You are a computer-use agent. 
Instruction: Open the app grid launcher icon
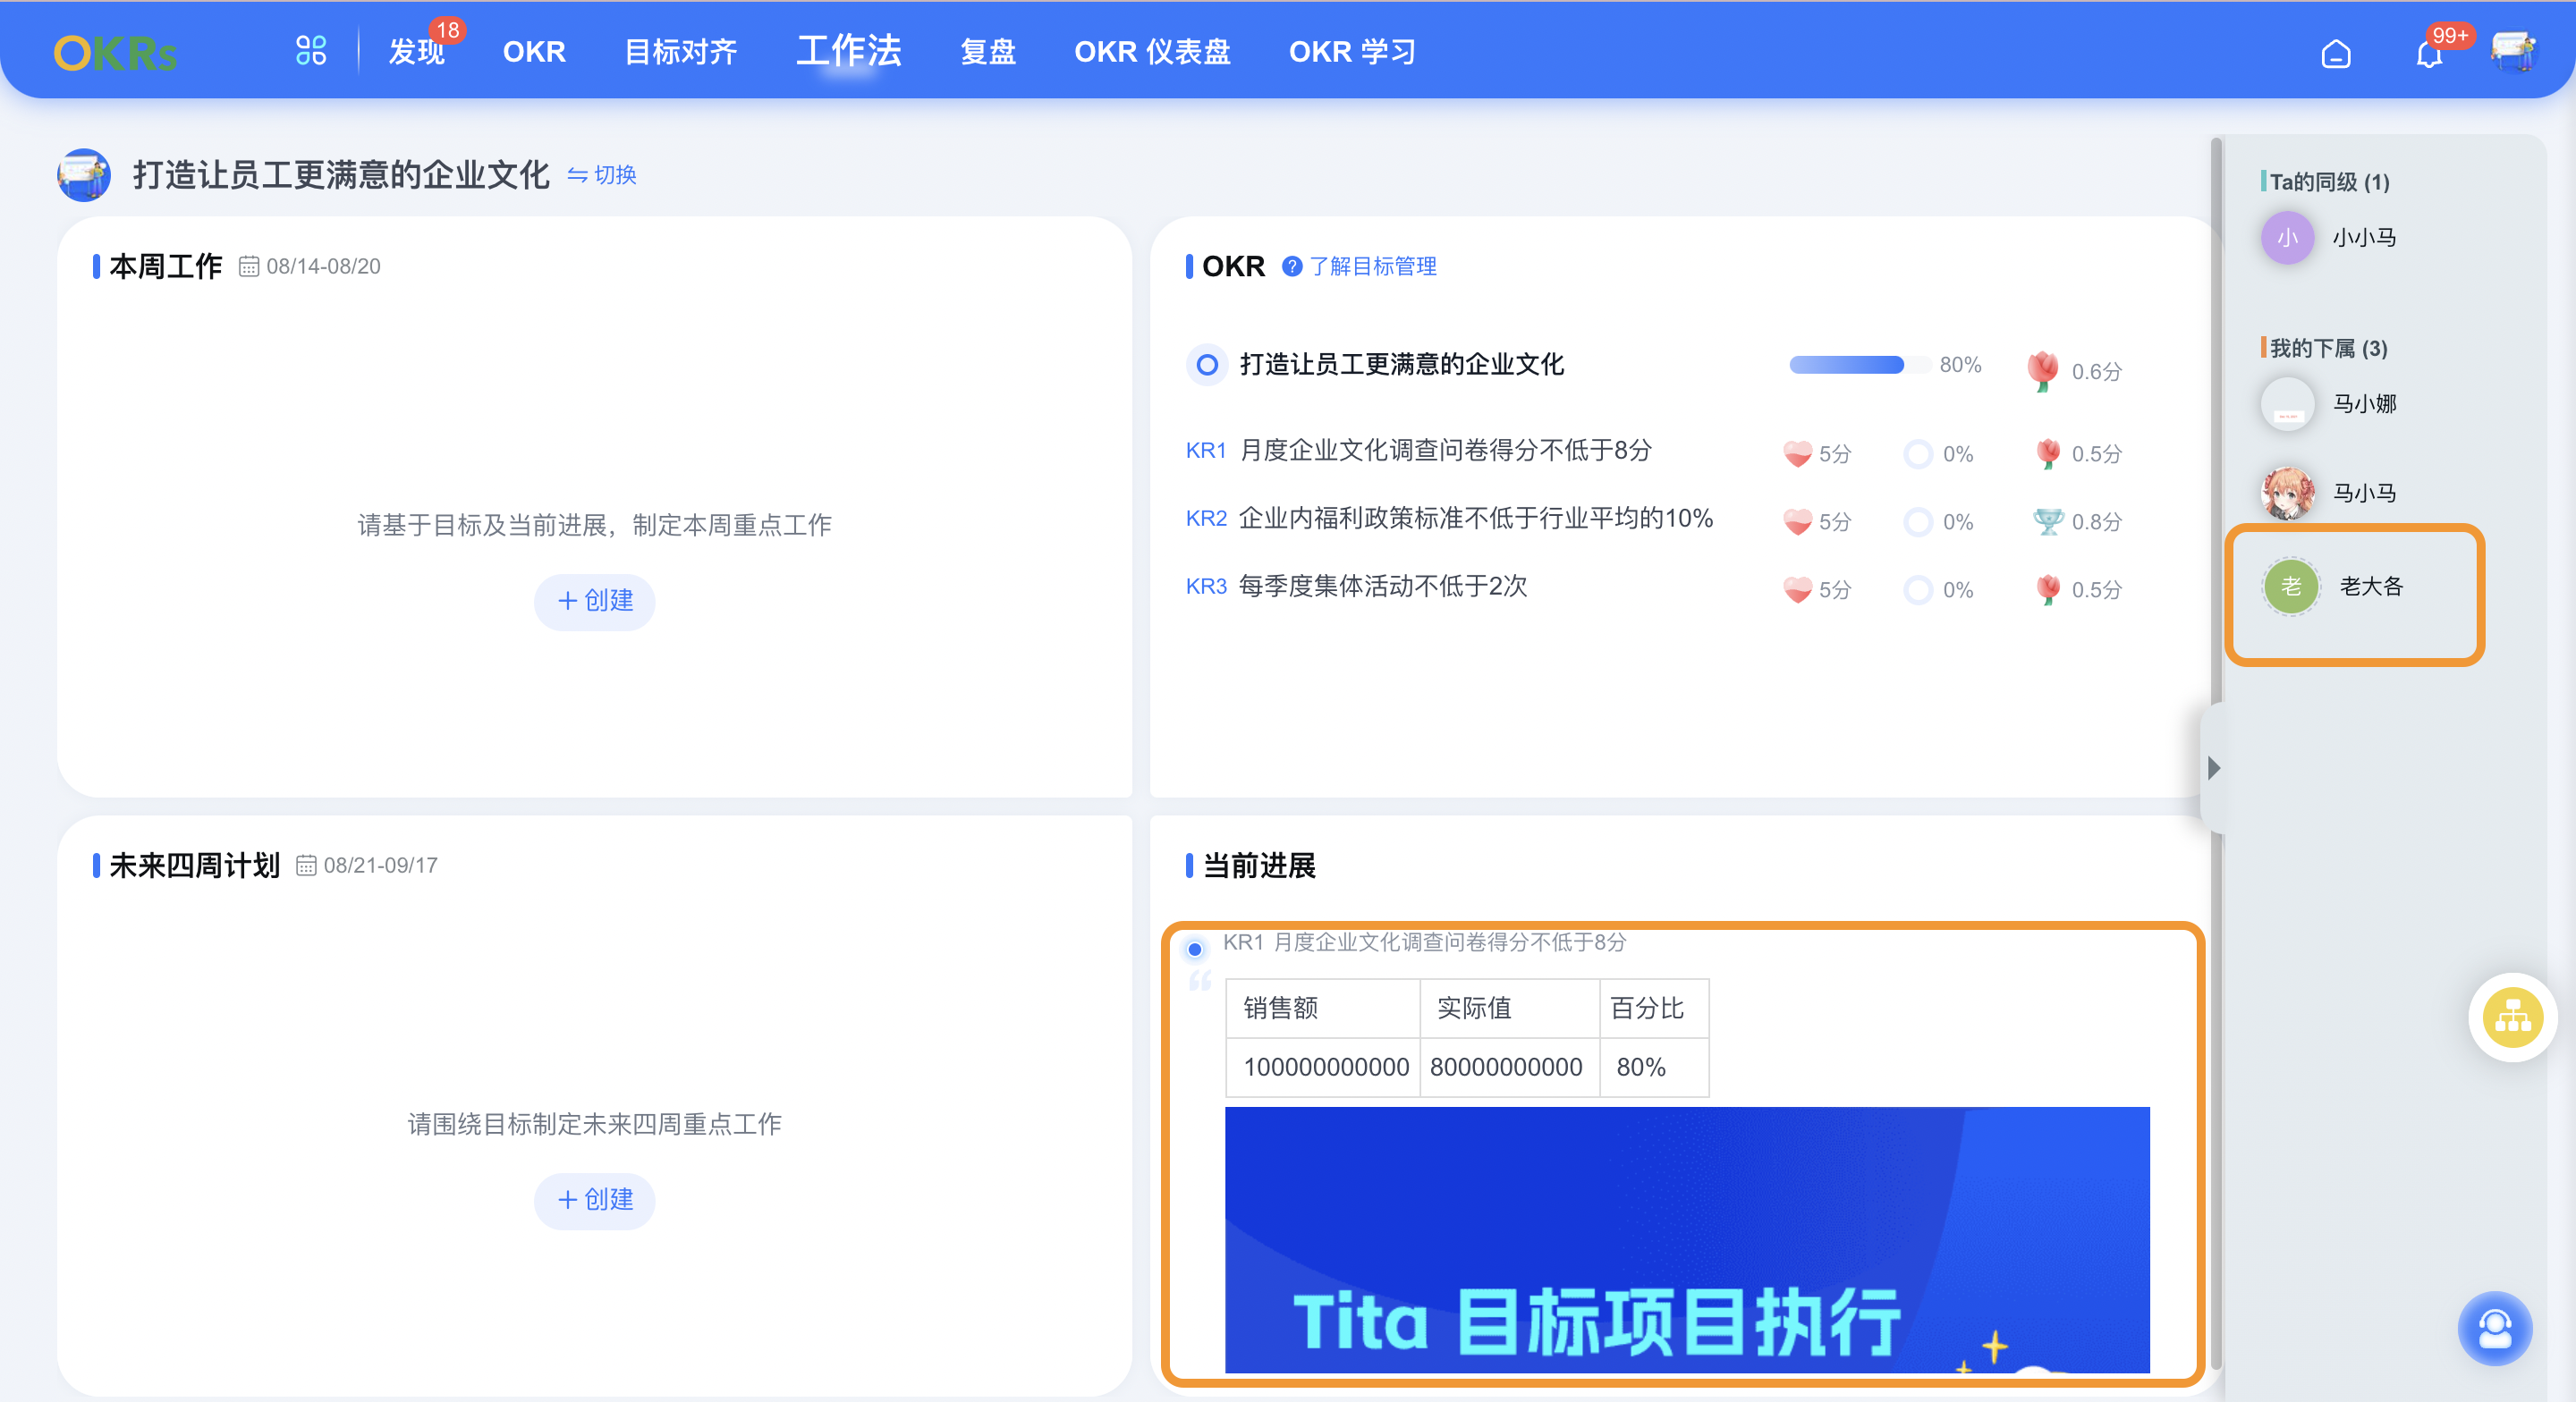coord(311,51)
